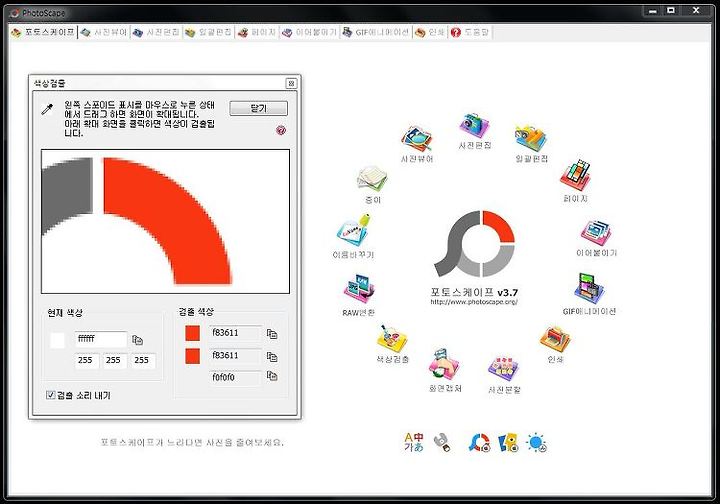Click the yellow-blue photo cards icon at the bottom
This screenshot has height=504, width=720.
coord(508,442)
